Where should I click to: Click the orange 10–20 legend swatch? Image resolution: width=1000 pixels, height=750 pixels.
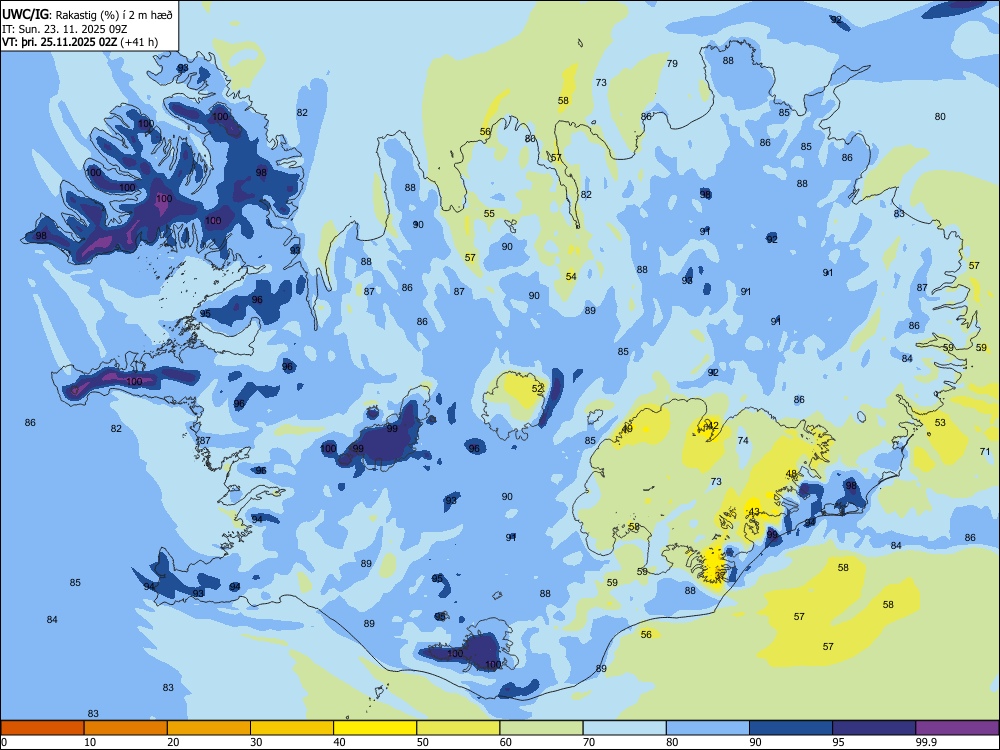tap(126, 728)
